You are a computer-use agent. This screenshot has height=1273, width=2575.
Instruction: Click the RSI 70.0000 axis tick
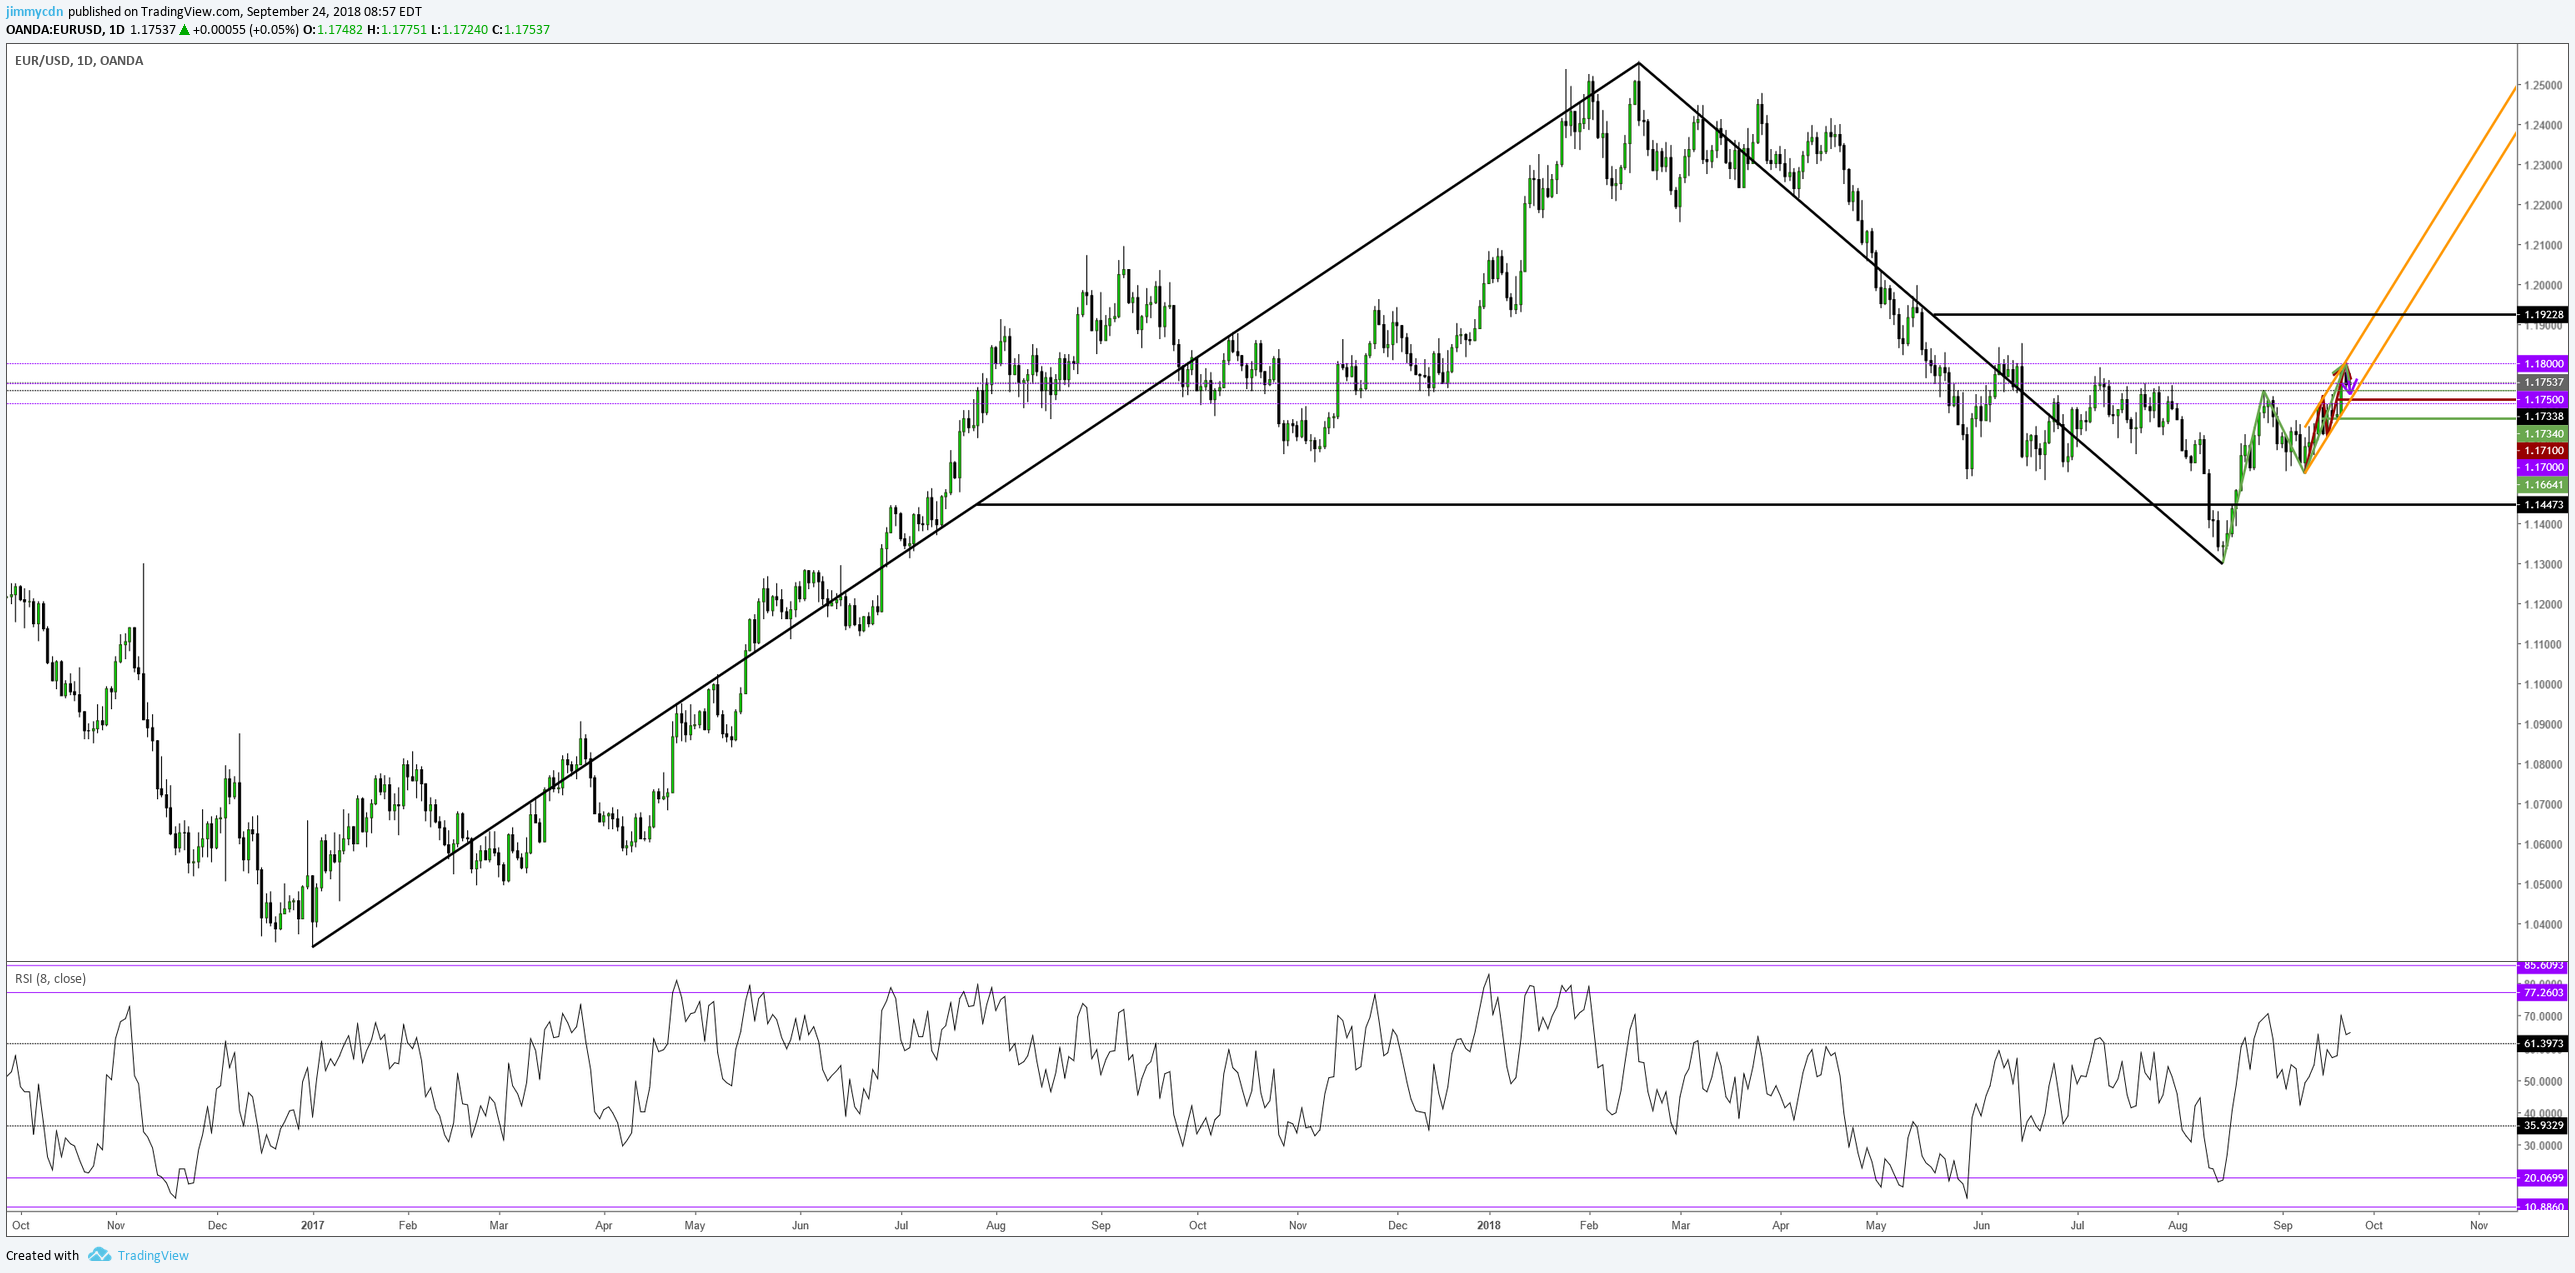coord(2543,1016)
